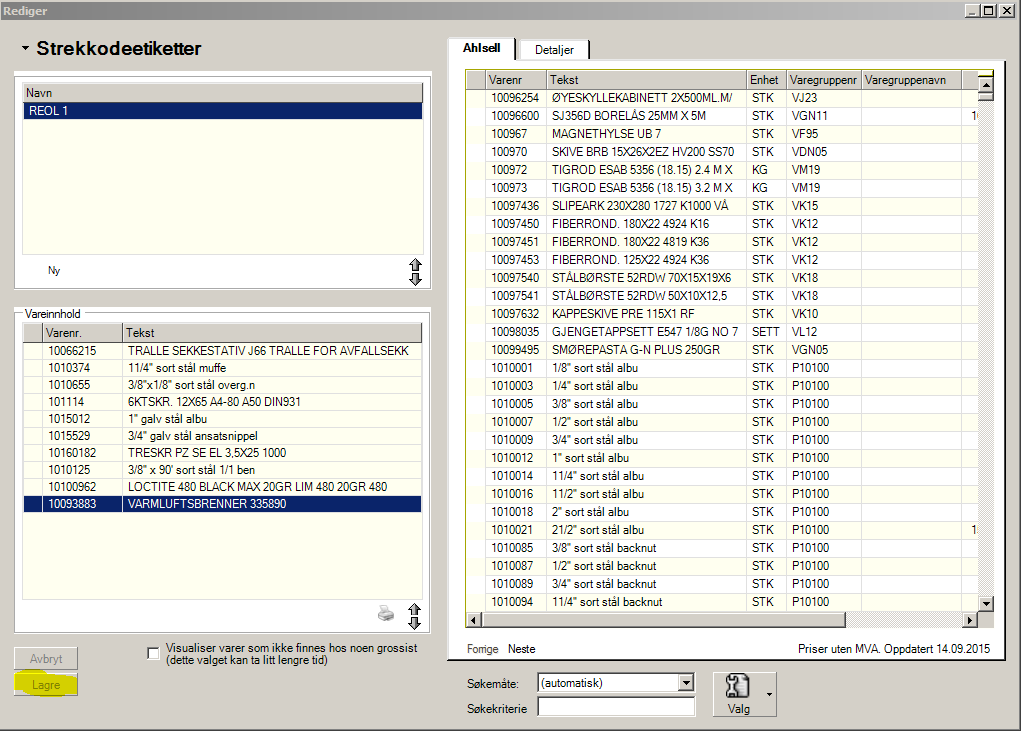Click the Varenr. header in Vareinnhold list

coord(82,333)
